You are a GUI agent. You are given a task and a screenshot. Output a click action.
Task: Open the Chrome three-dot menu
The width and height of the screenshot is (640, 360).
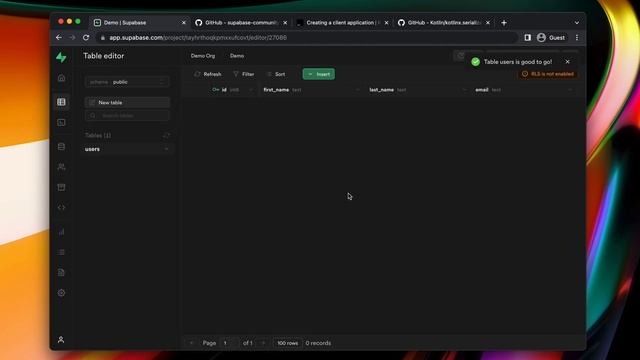click(577, 38)
